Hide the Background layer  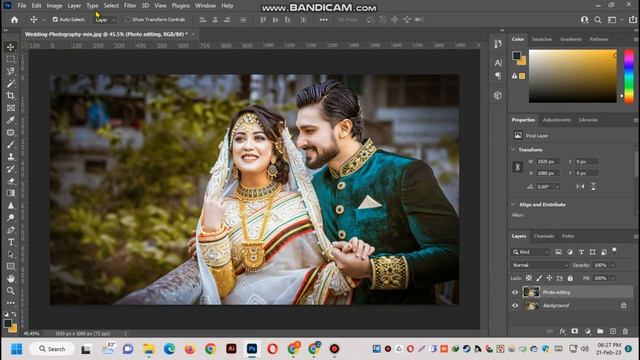coord(515,306)
